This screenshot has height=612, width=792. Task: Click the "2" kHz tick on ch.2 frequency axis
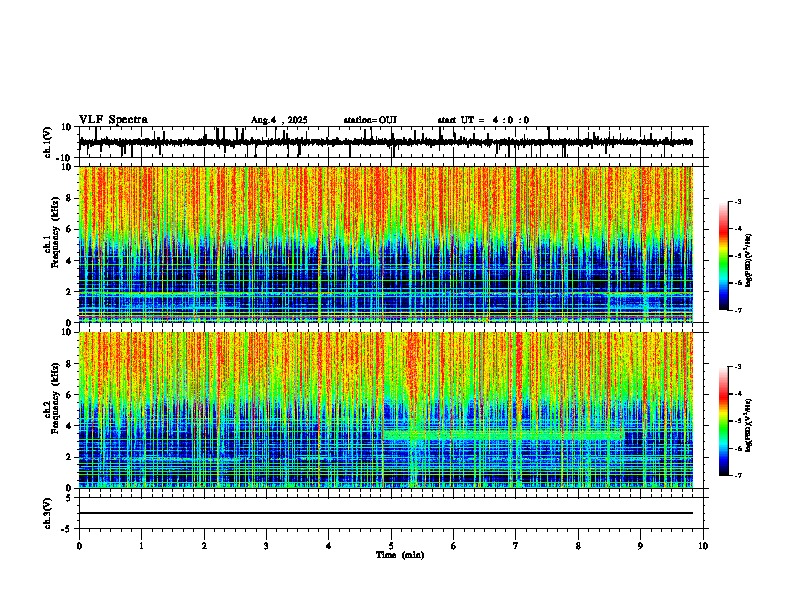point(69,457)
